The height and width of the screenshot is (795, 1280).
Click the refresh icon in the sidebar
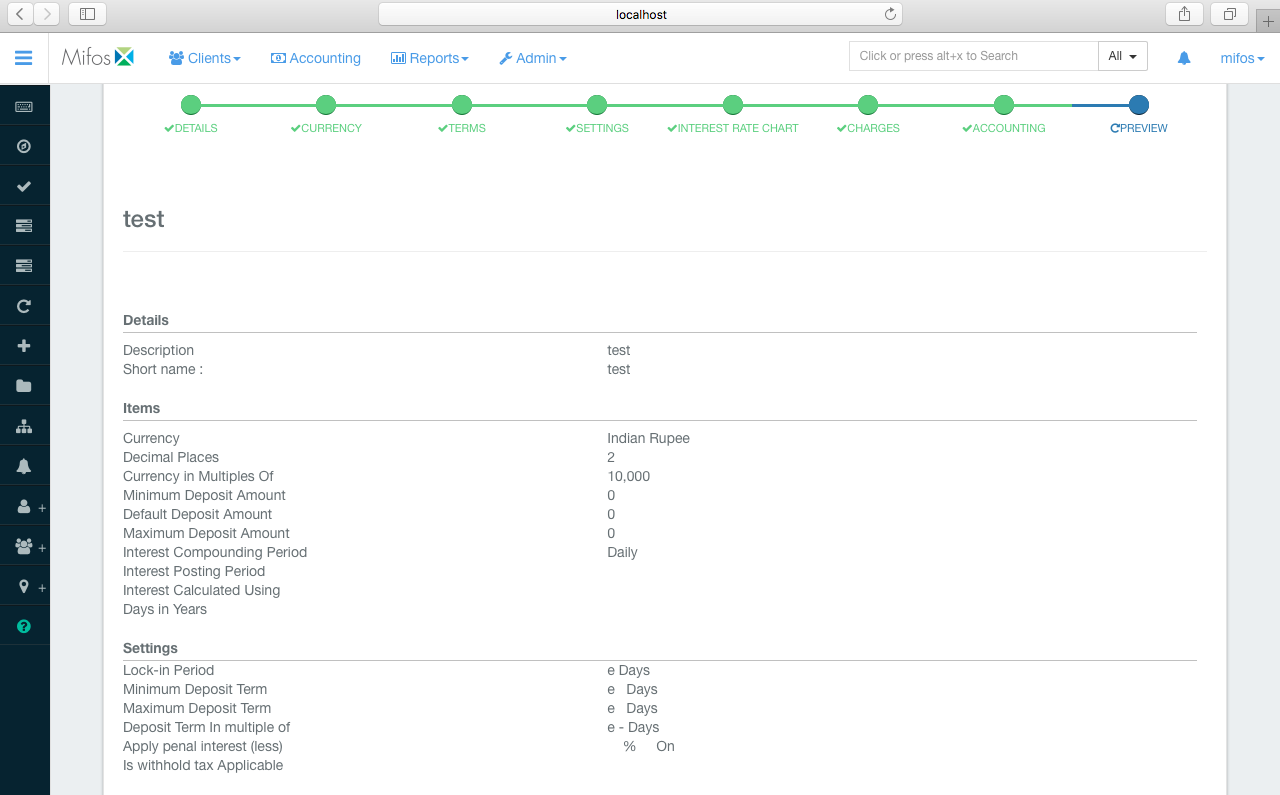click(24, 304)
